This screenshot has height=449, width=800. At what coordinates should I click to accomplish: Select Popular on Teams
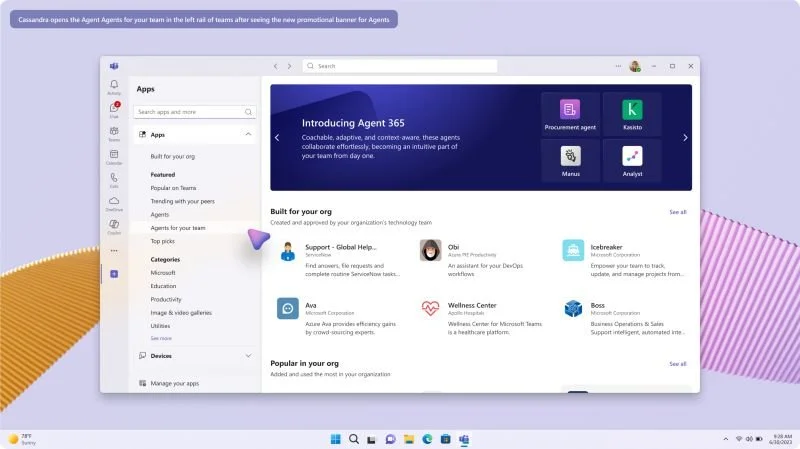173,188
